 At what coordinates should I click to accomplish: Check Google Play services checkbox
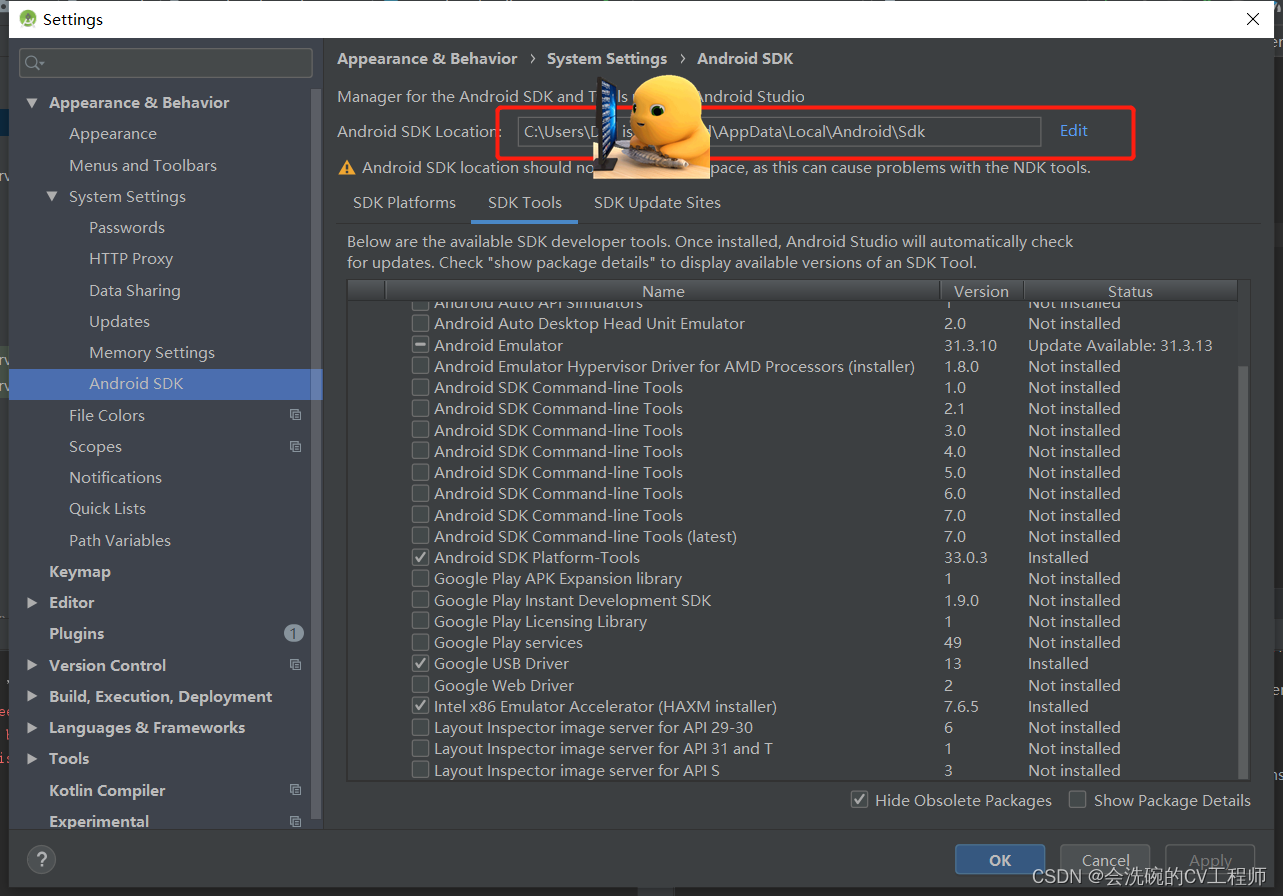420,643
